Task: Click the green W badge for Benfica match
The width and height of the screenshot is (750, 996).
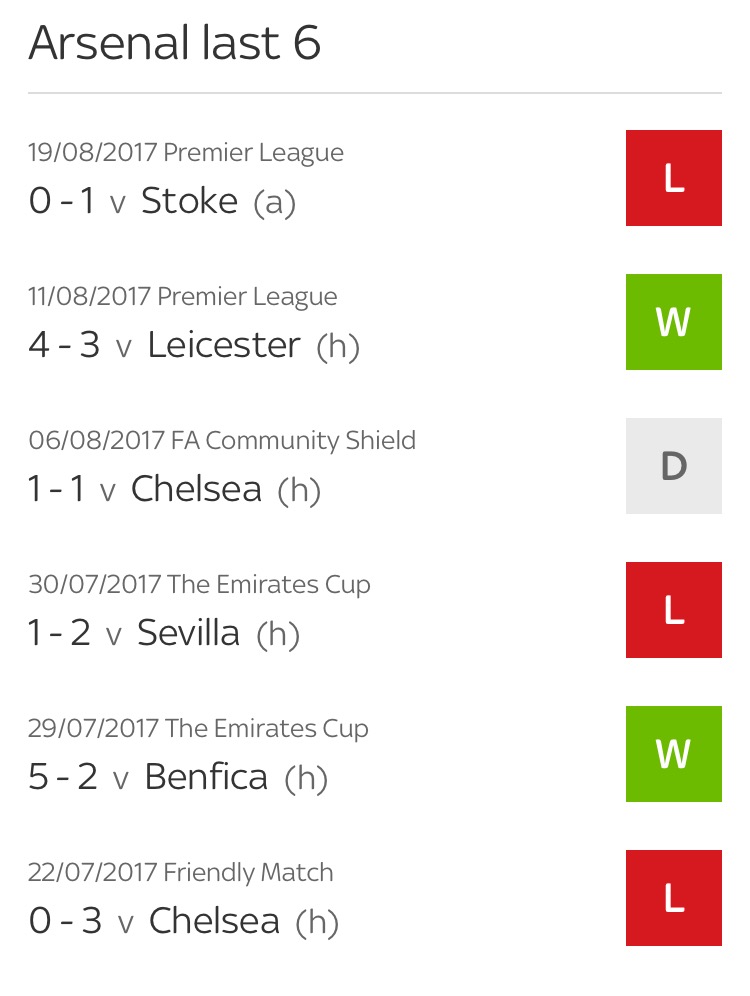Action: coord(673,754)
